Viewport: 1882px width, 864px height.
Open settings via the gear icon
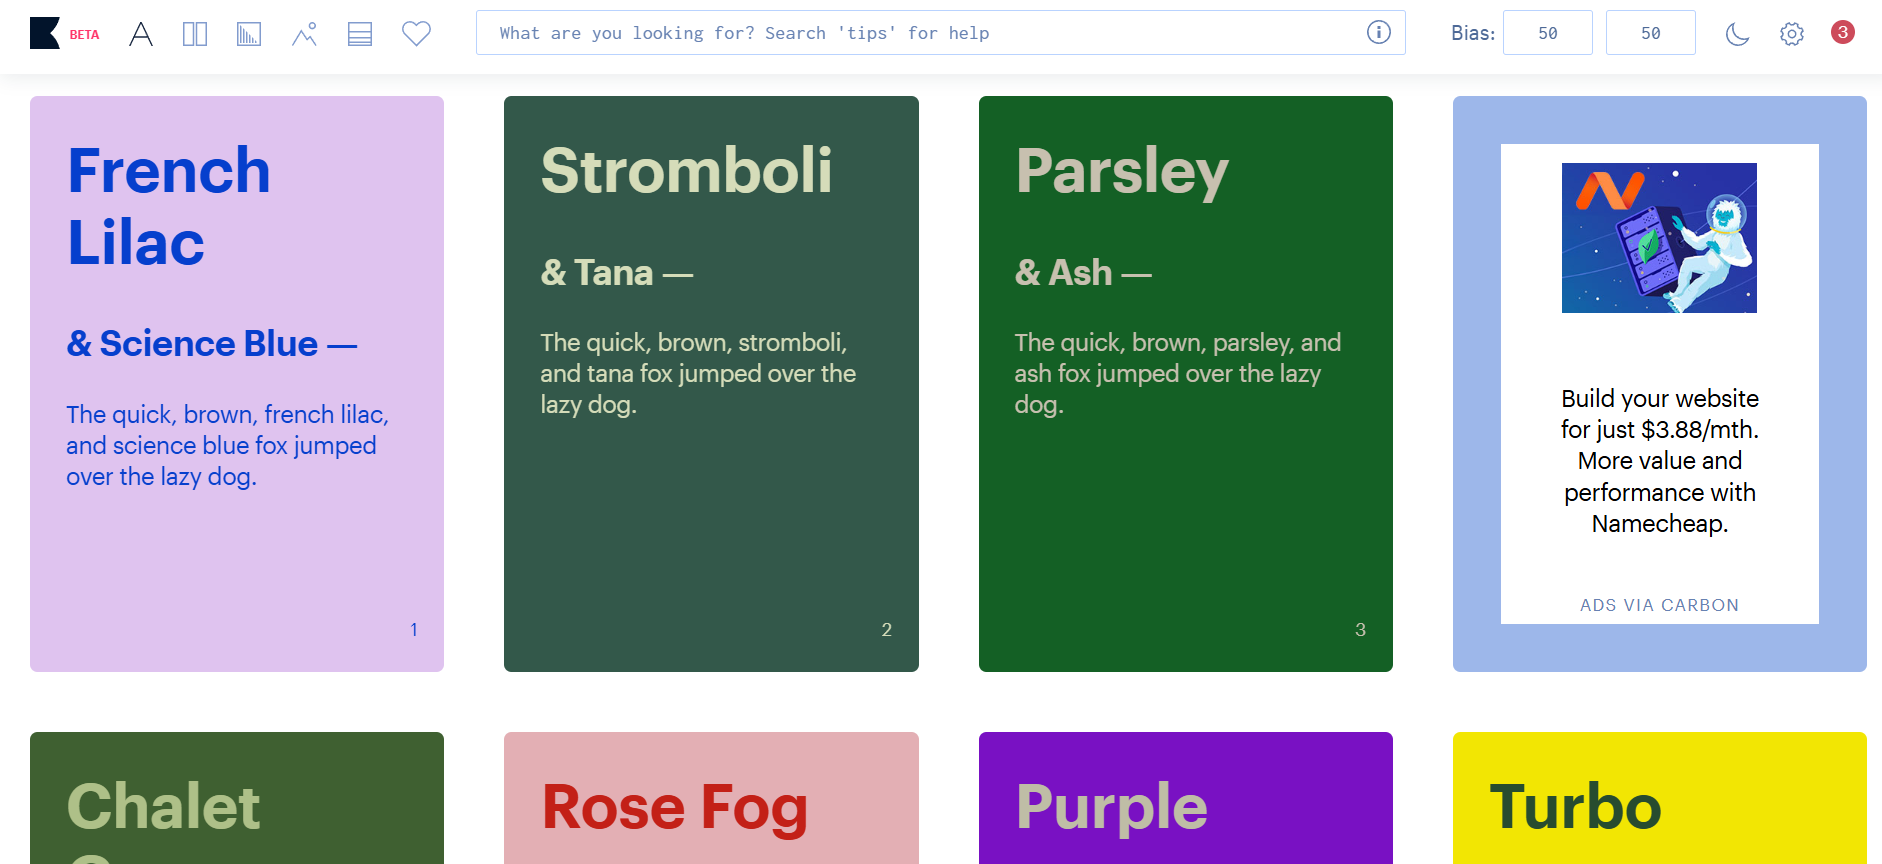pyautogui.click(x=1791, y=34)
